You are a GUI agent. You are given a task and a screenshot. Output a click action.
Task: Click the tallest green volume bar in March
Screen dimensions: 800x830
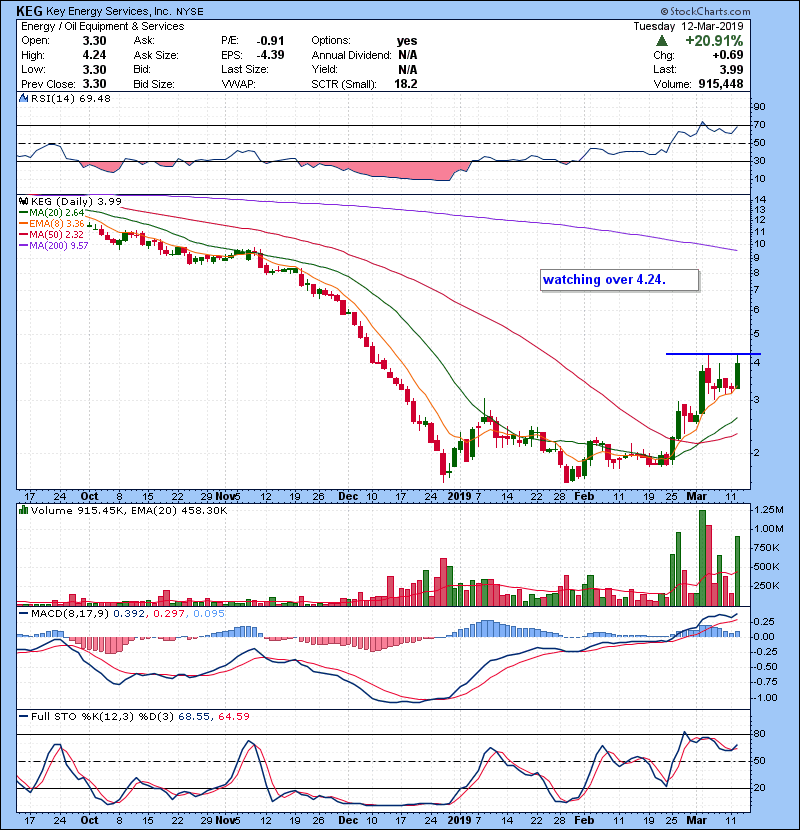pos(703,558)
